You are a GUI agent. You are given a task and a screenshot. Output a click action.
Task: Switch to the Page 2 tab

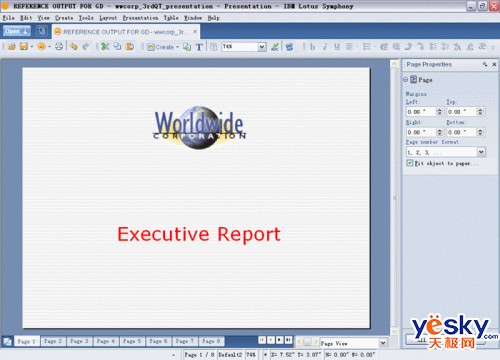coord(53,341)
